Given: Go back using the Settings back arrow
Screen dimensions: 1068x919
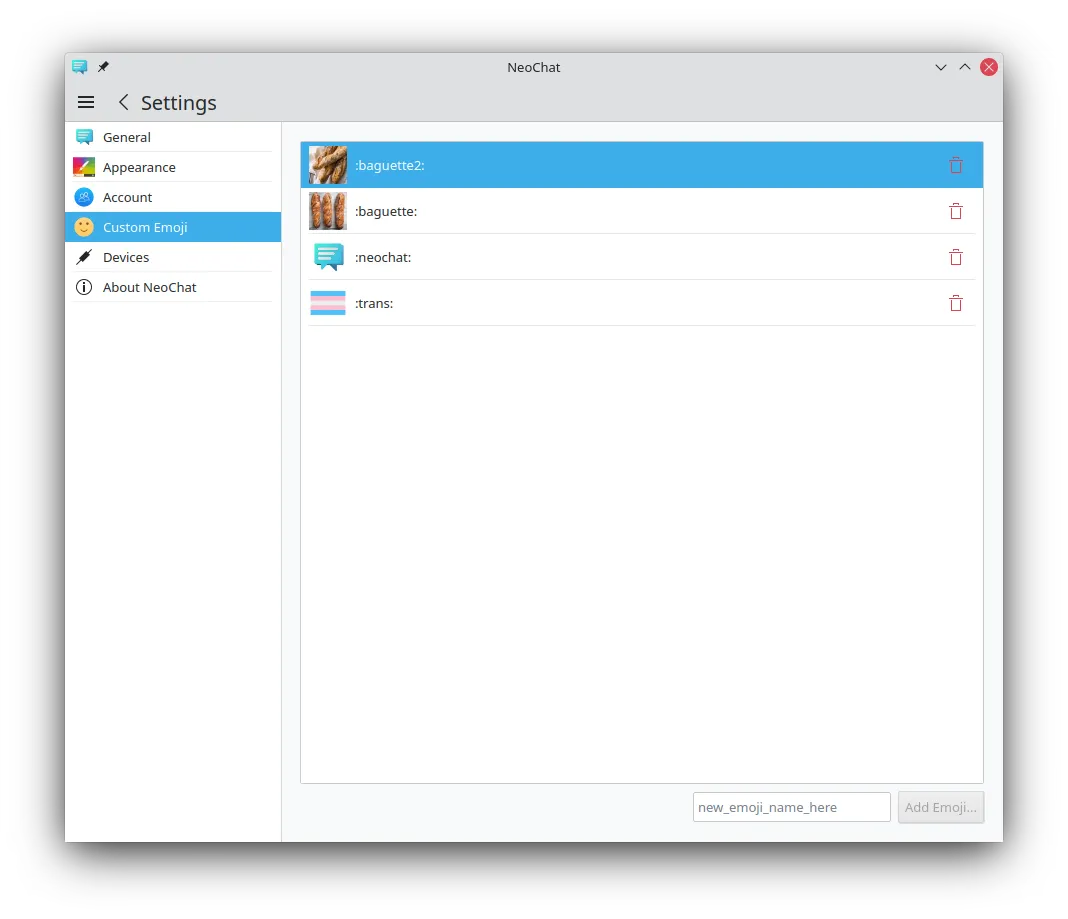Looking at the screenshot, I should tap(123, 102).
